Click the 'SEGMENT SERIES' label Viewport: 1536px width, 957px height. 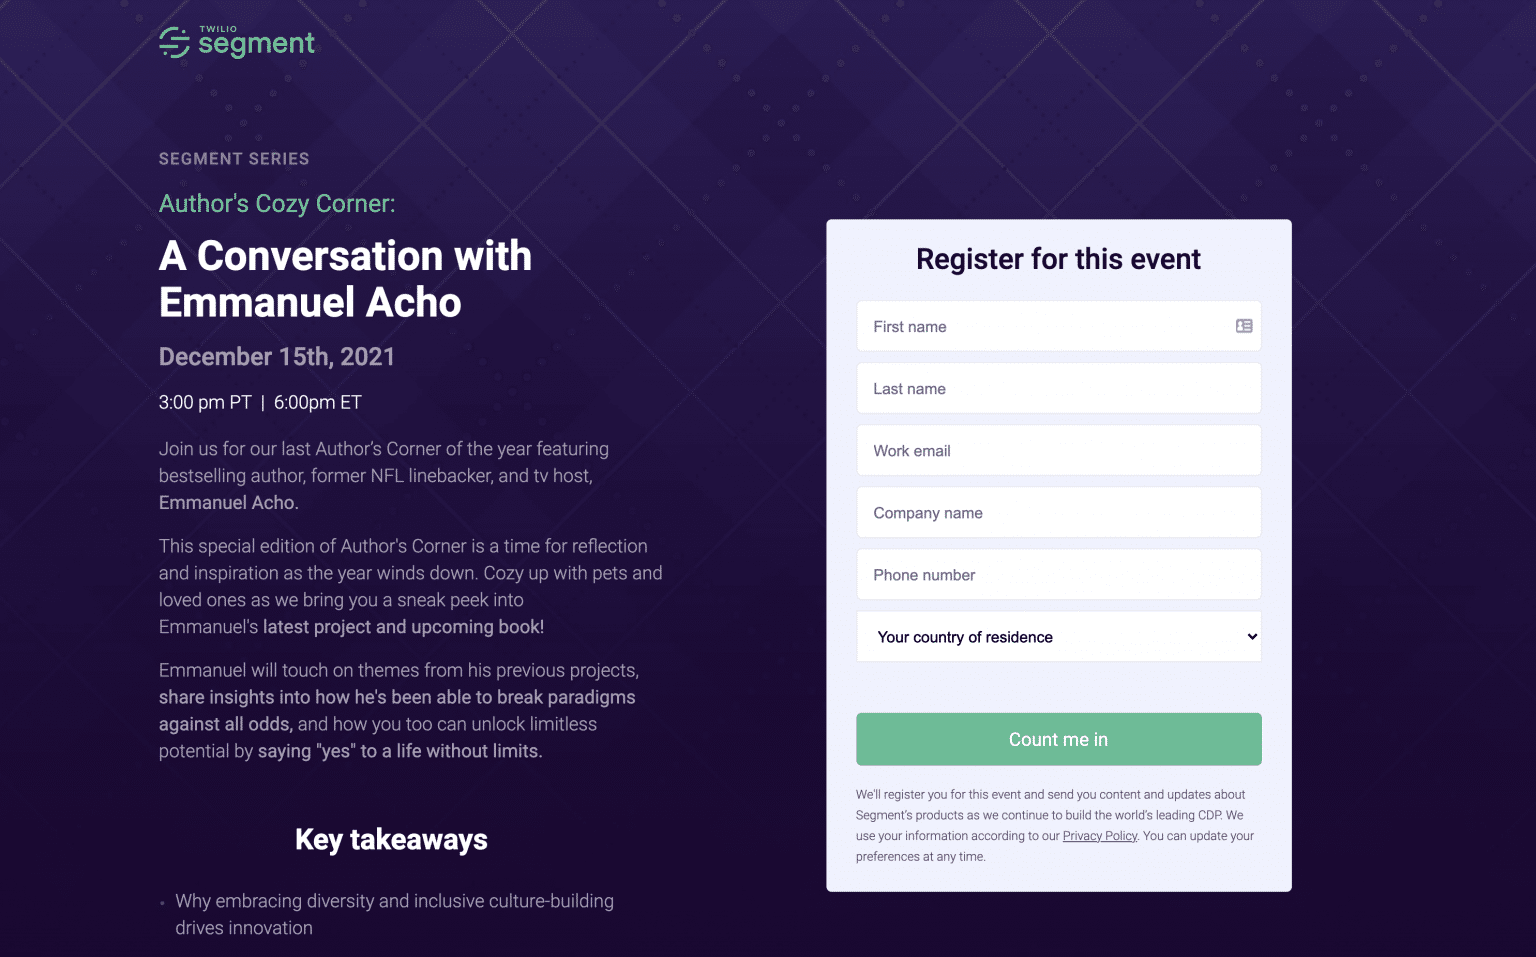coord(234,159)
